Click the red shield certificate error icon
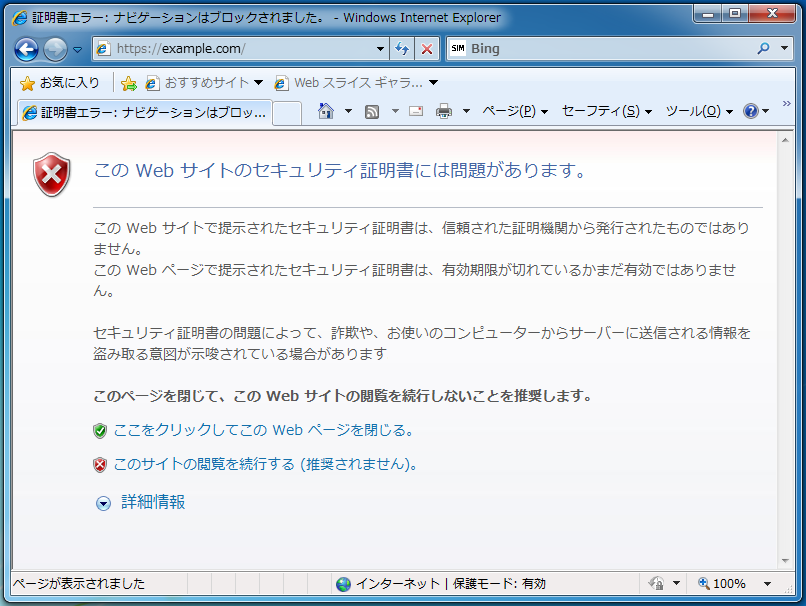Image resolution: width=806 pixels, height=606 pixels. 52,175
